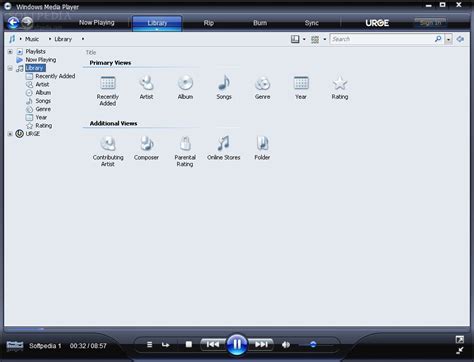Open the arrow after Library breadcrumb
The image size is (474, 362).
[x=83, y=39]
